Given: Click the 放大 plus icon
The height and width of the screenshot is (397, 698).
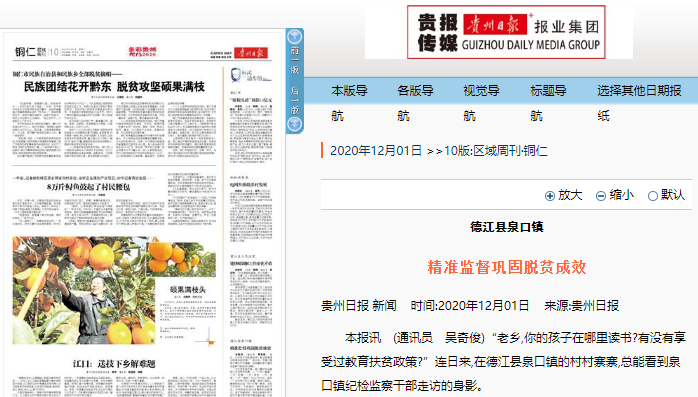Looking at the screenshot, I should pos(550,196).
